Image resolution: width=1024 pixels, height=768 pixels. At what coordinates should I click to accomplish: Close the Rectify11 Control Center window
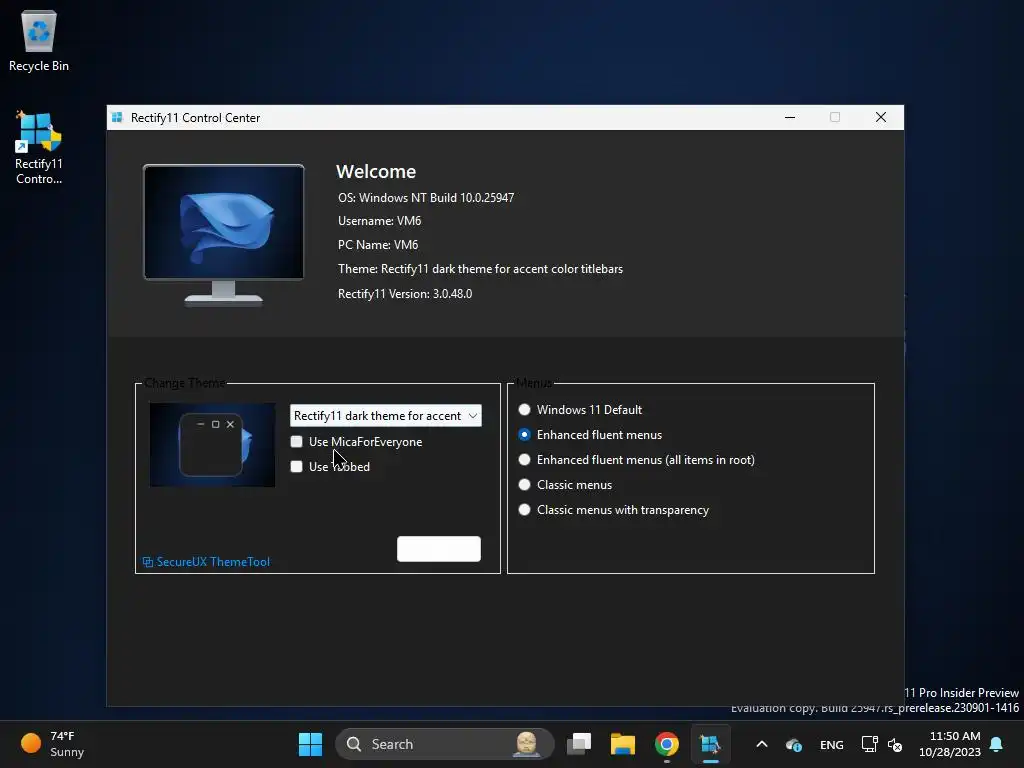pyautogui.click(x=881, y=118)
